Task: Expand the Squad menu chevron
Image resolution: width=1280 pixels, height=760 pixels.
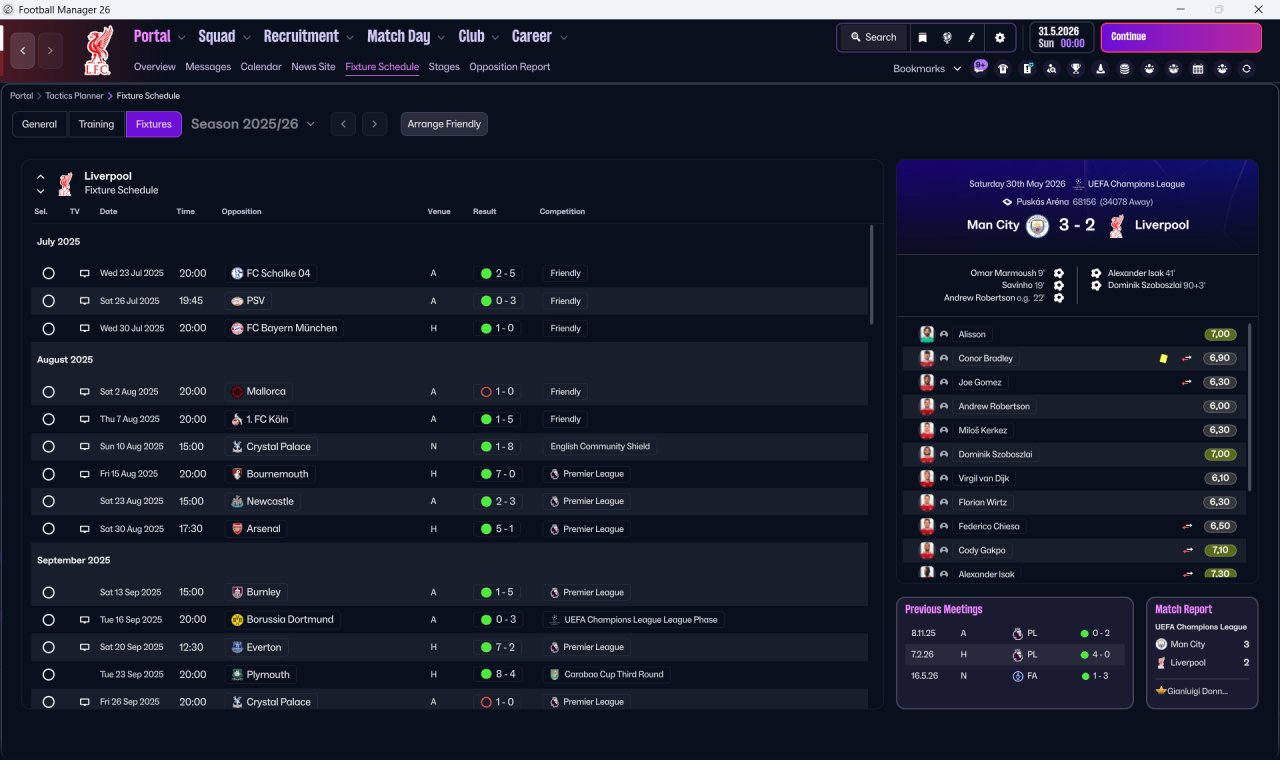Action: 246,38
